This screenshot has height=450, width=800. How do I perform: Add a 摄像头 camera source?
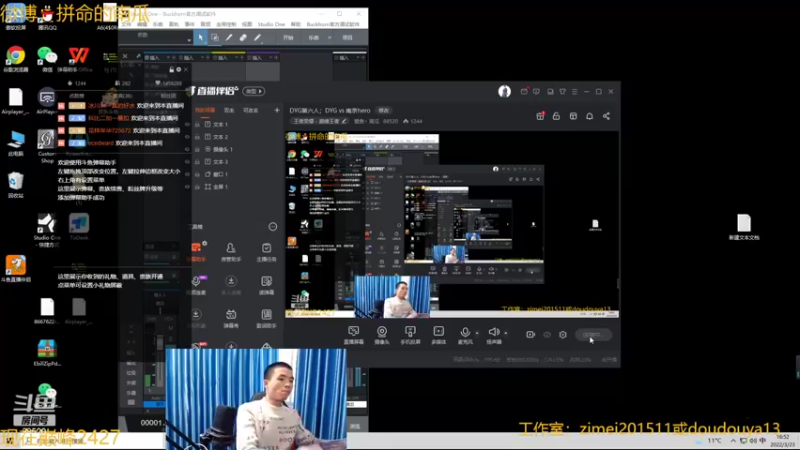(382, 335)
